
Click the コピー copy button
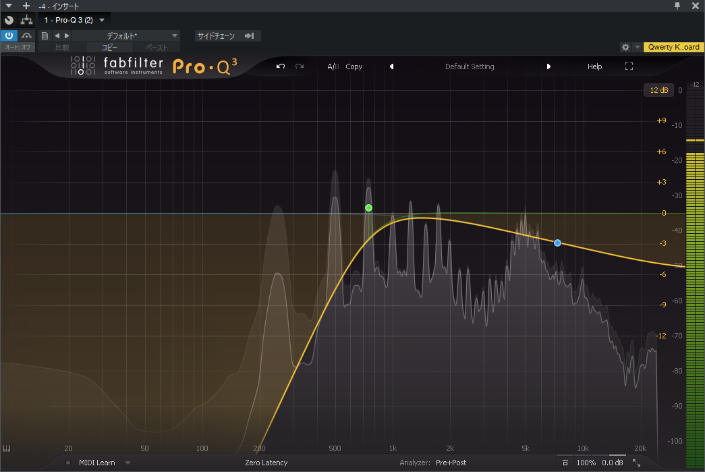tap(109, 47)
